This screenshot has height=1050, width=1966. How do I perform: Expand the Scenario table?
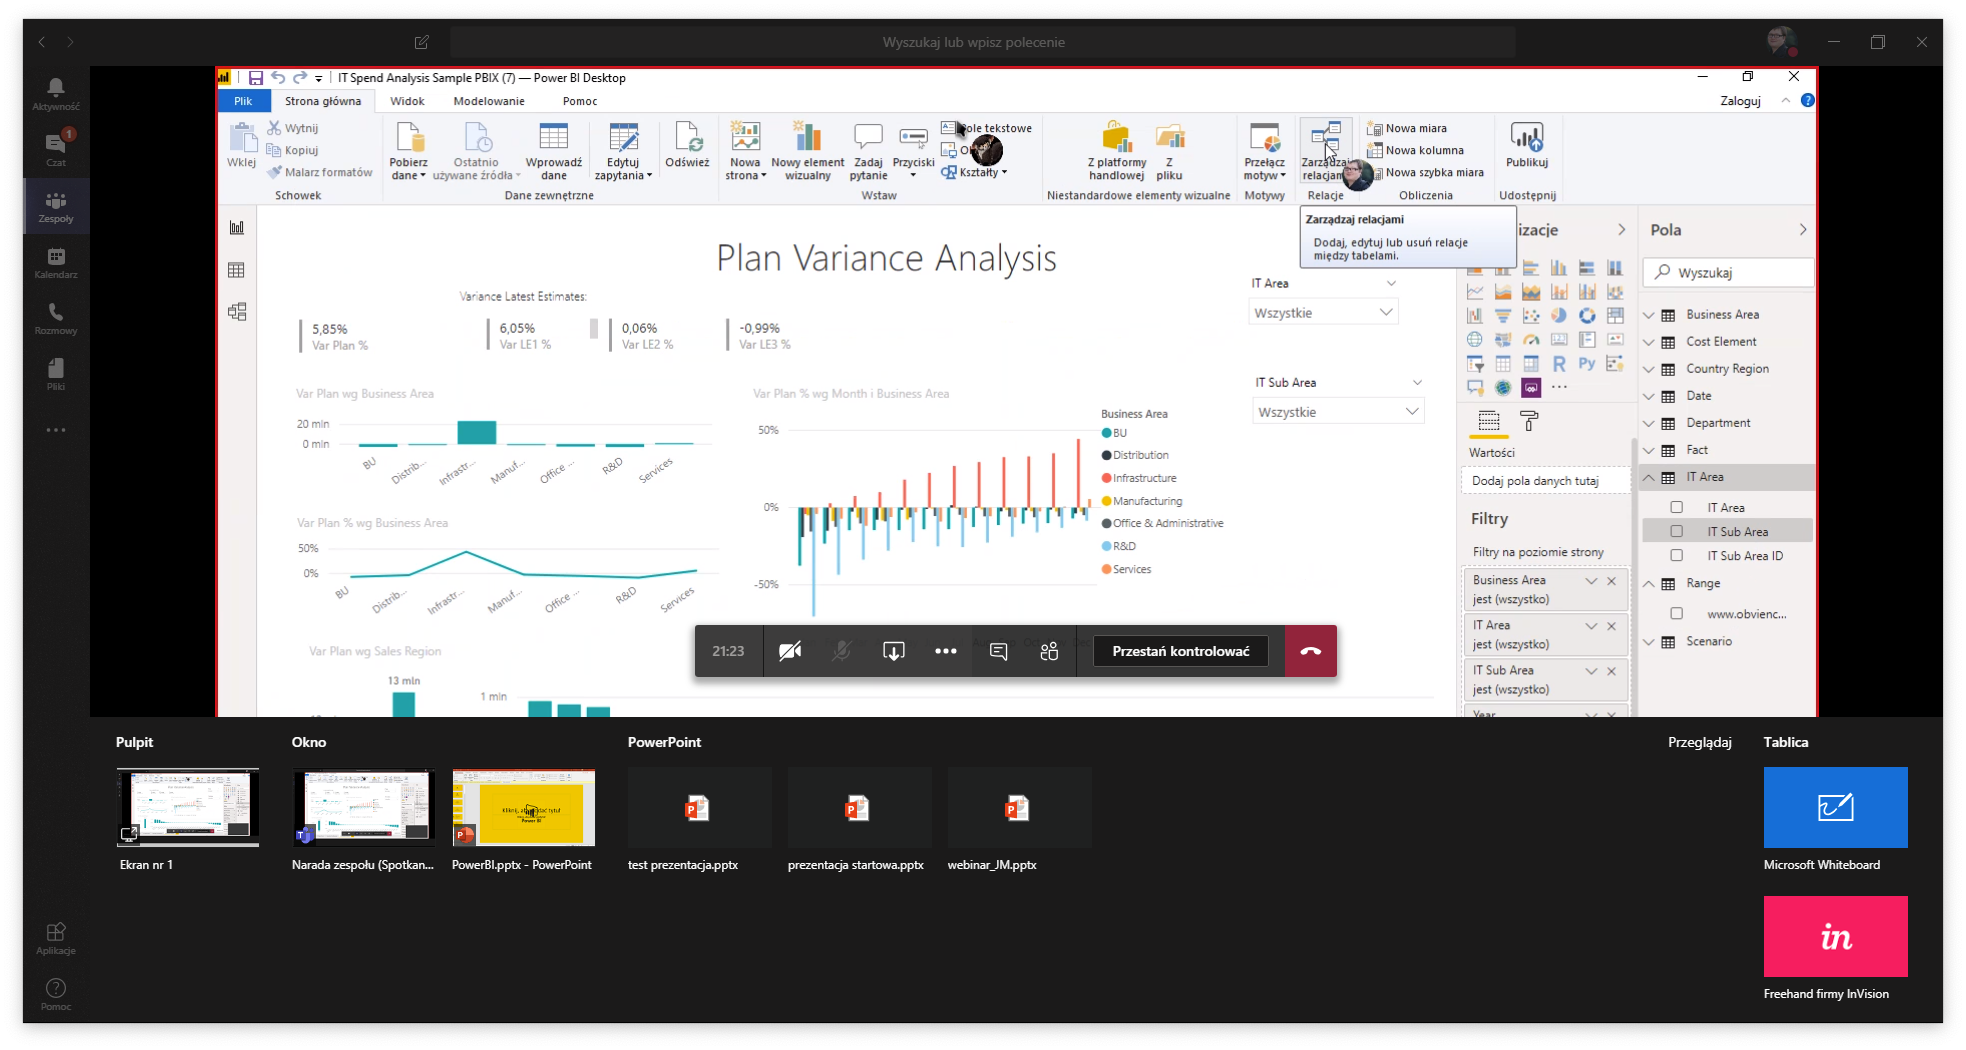coord(1649,642)
